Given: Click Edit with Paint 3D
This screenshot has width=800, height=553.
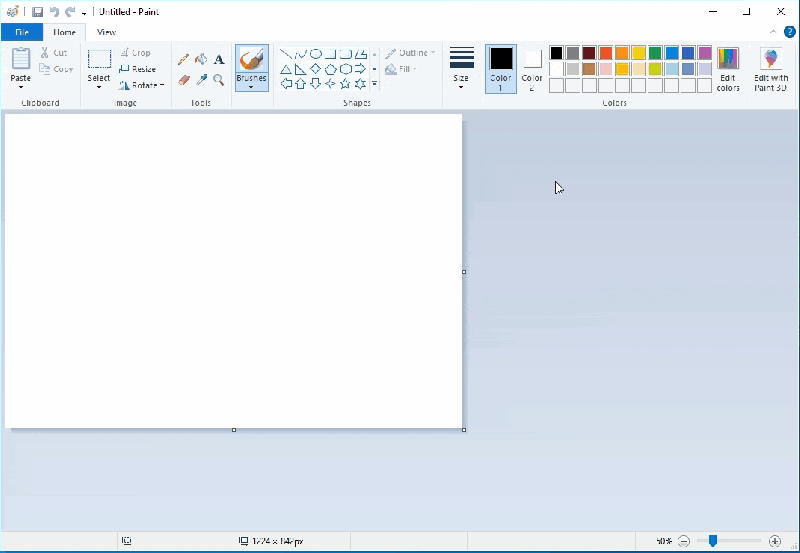Looking at the screenshot, I should [771, 69].
